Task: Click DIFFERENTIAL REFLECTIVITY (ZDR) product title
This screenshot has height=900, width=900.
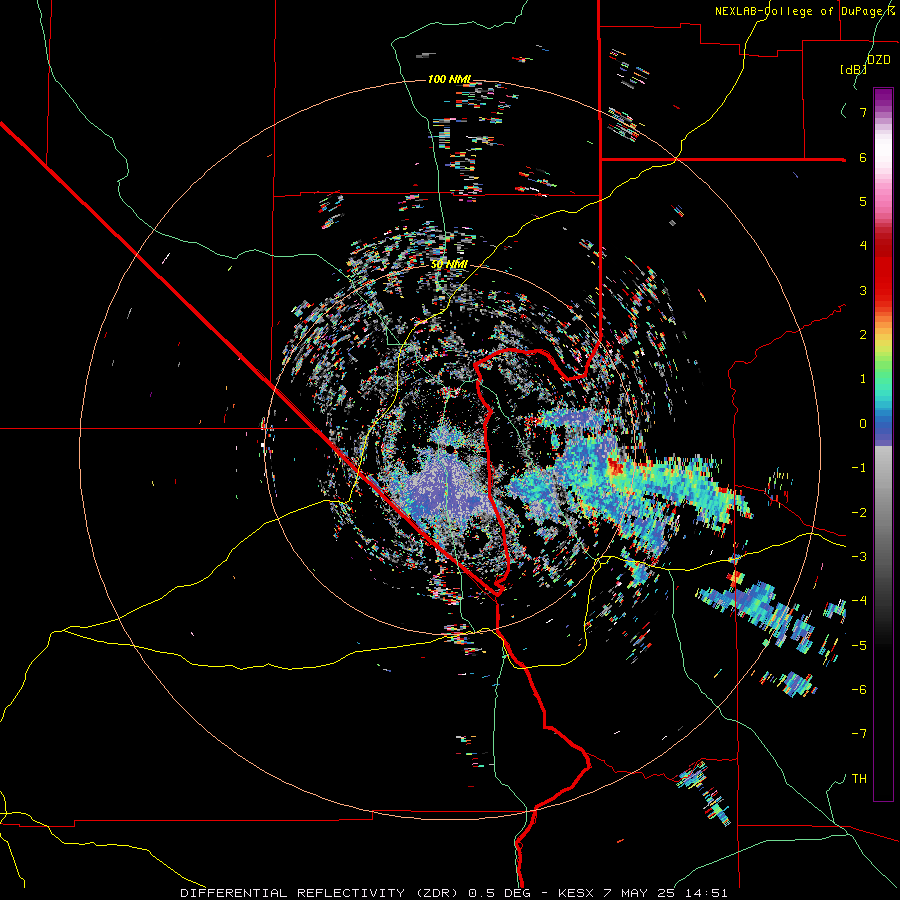Action: (321, 893)
